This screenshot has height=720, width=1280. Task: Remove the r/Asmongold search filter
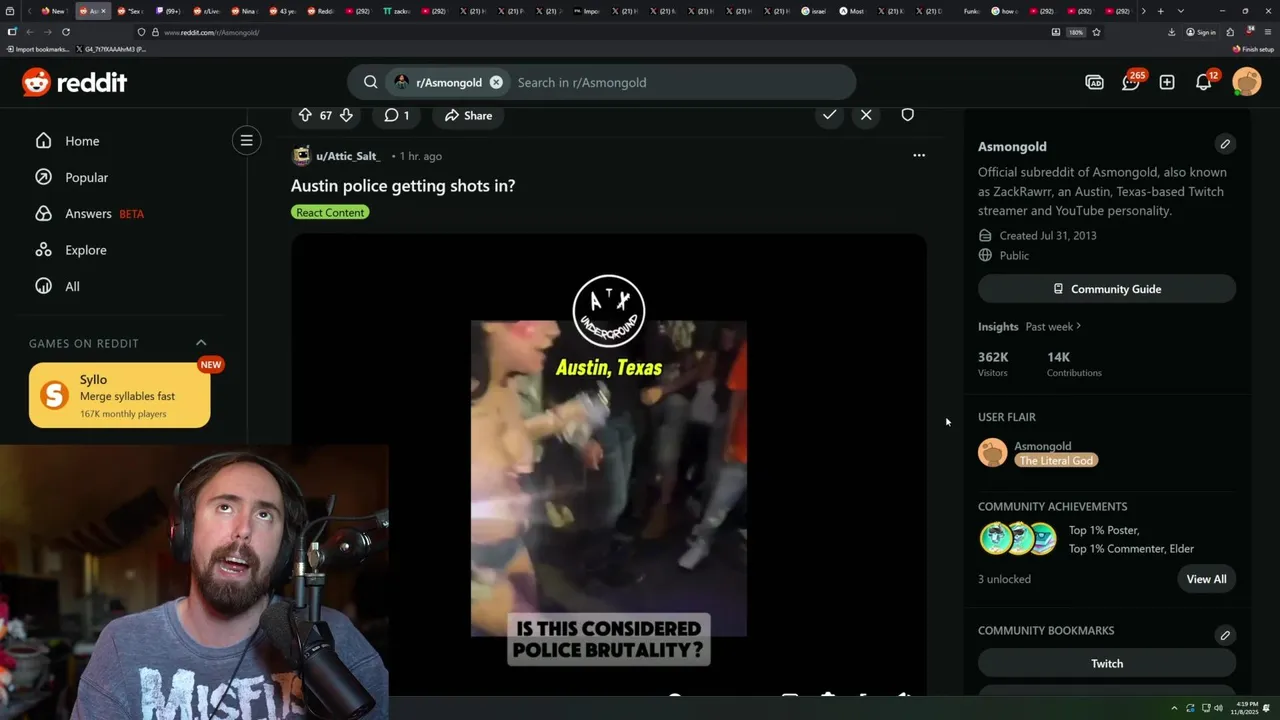tap(496, 82)
